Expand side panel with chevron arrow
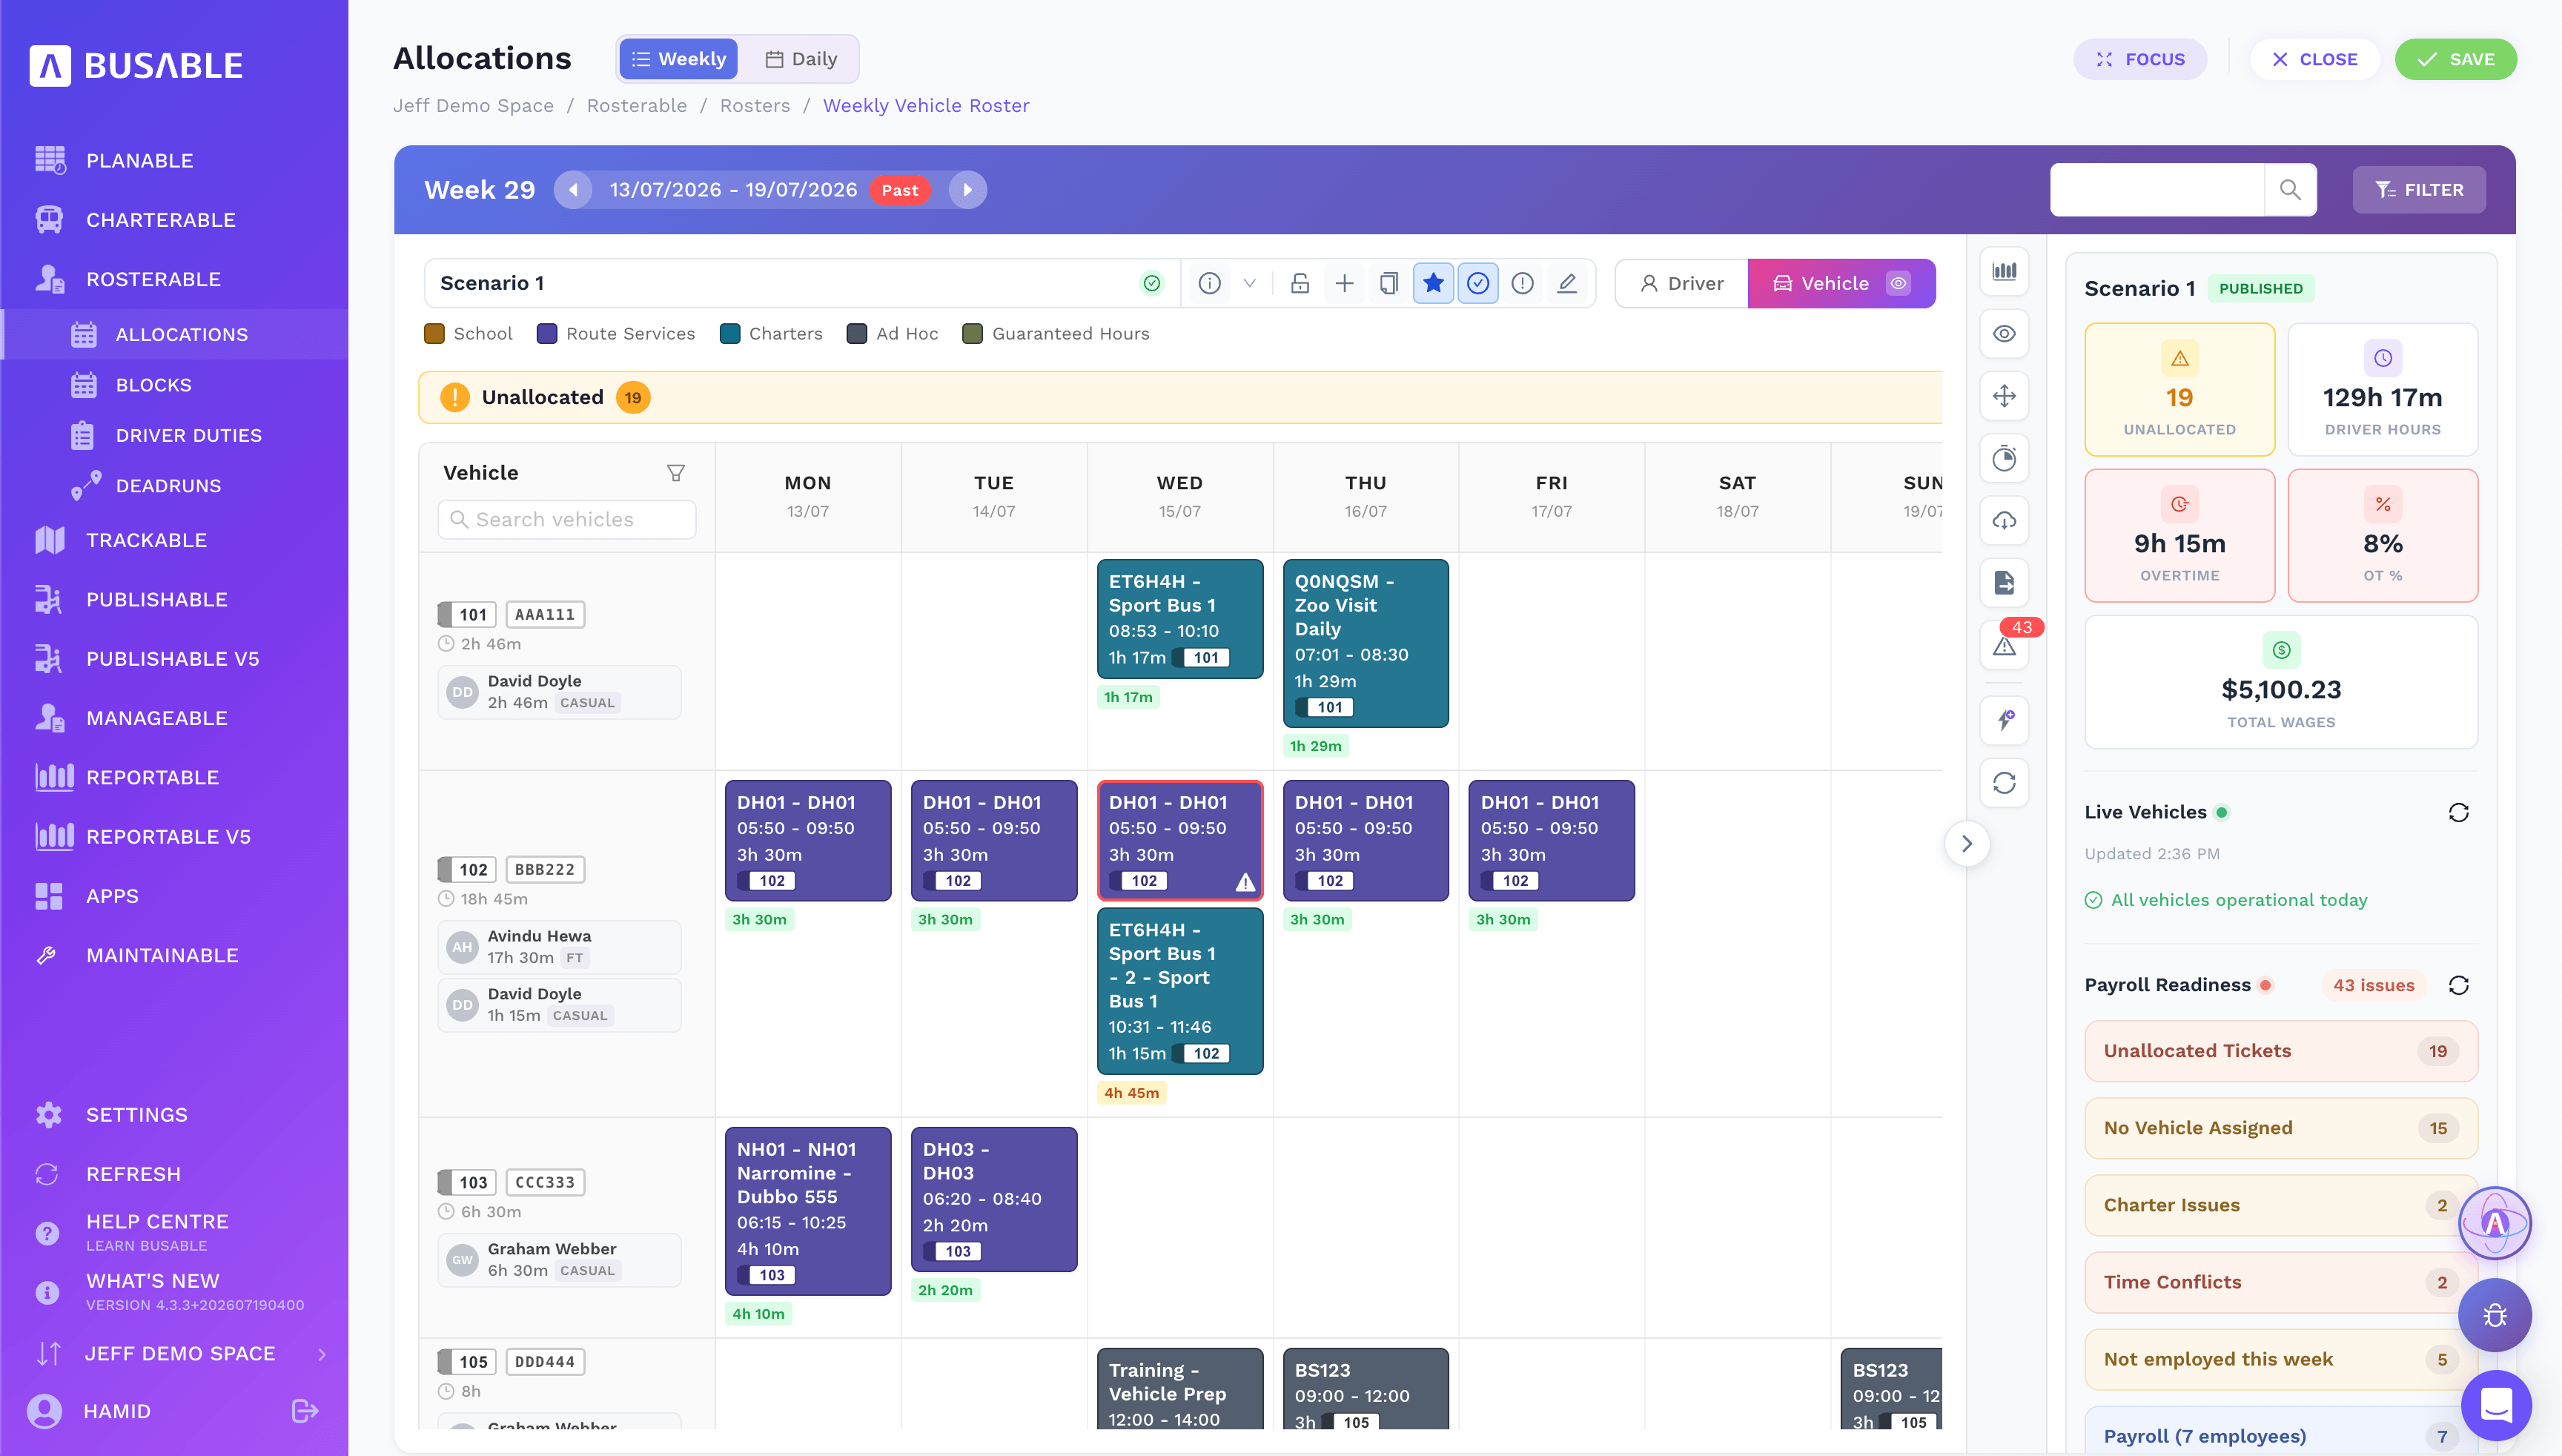Screen dimensions: 2562x1456 [x=1967, y=843]
